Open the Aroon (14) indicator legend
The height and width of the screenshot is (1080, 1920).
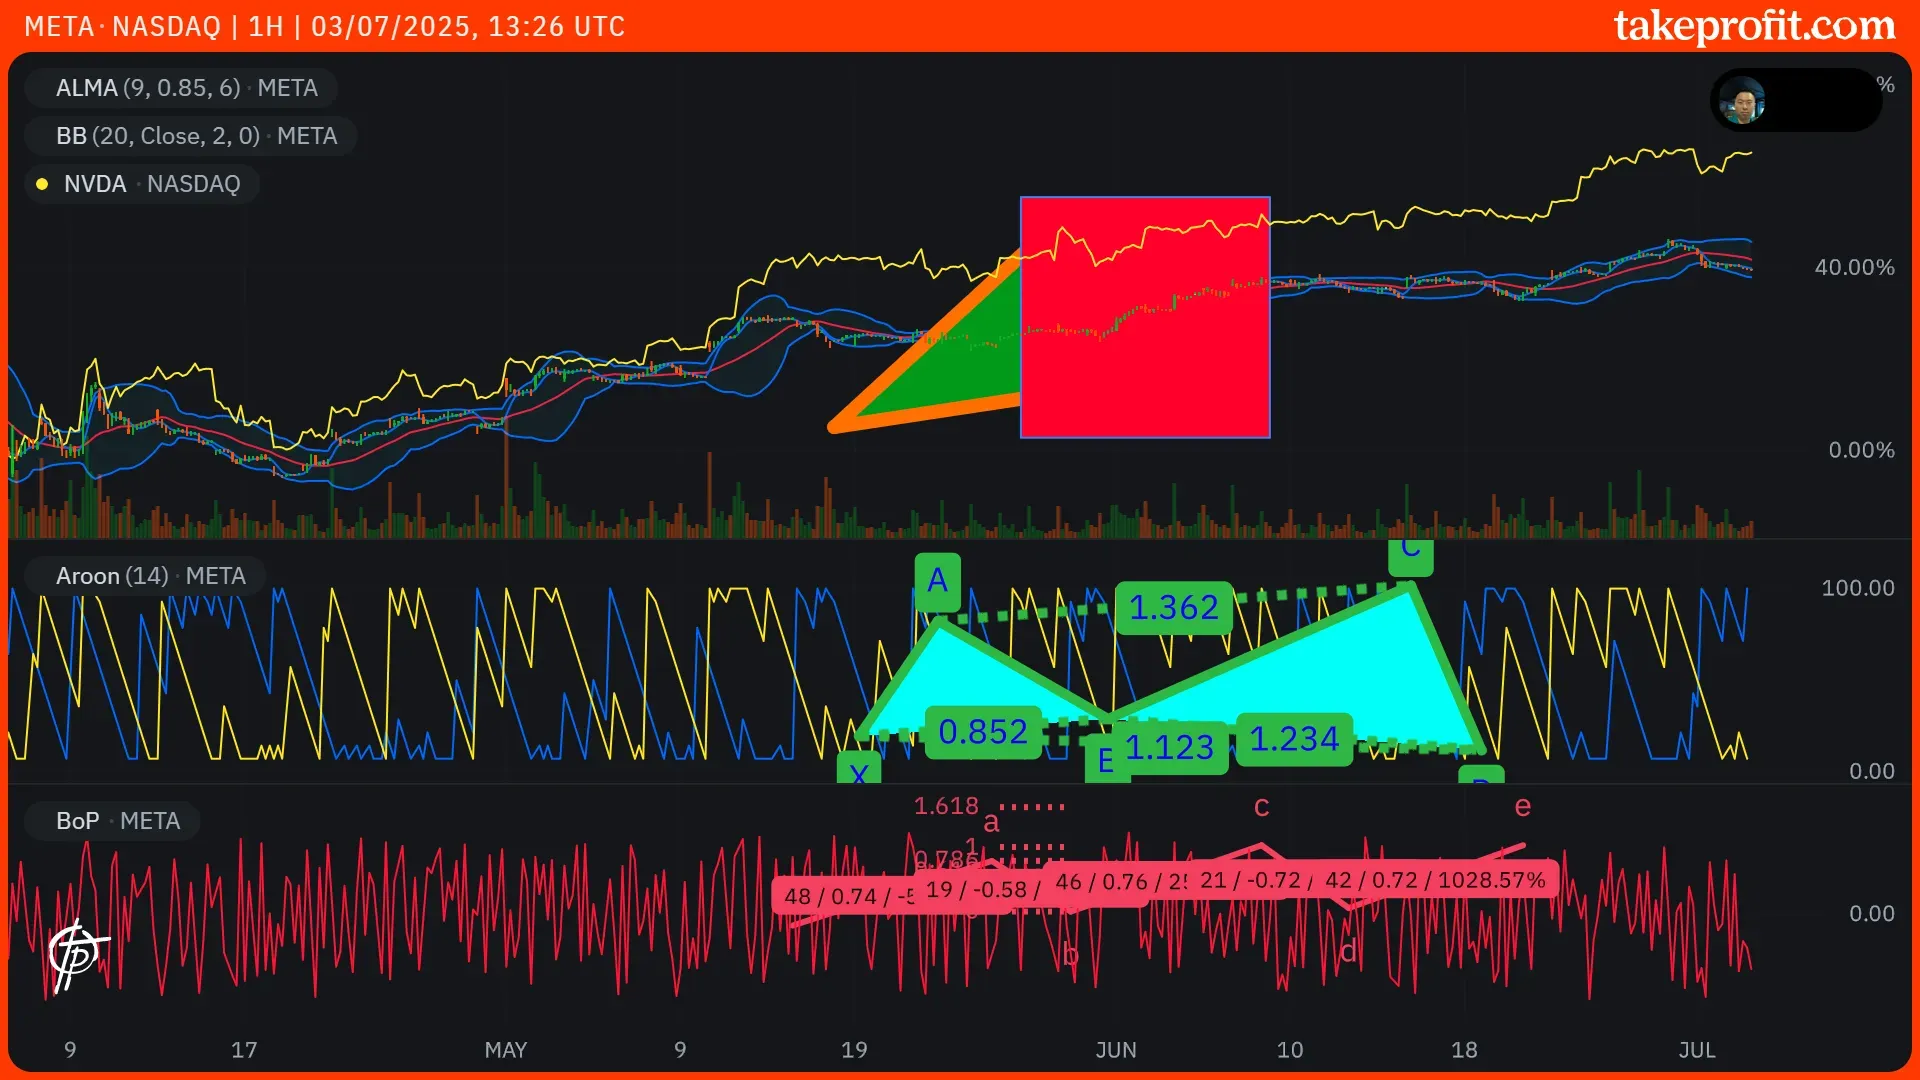150,576
